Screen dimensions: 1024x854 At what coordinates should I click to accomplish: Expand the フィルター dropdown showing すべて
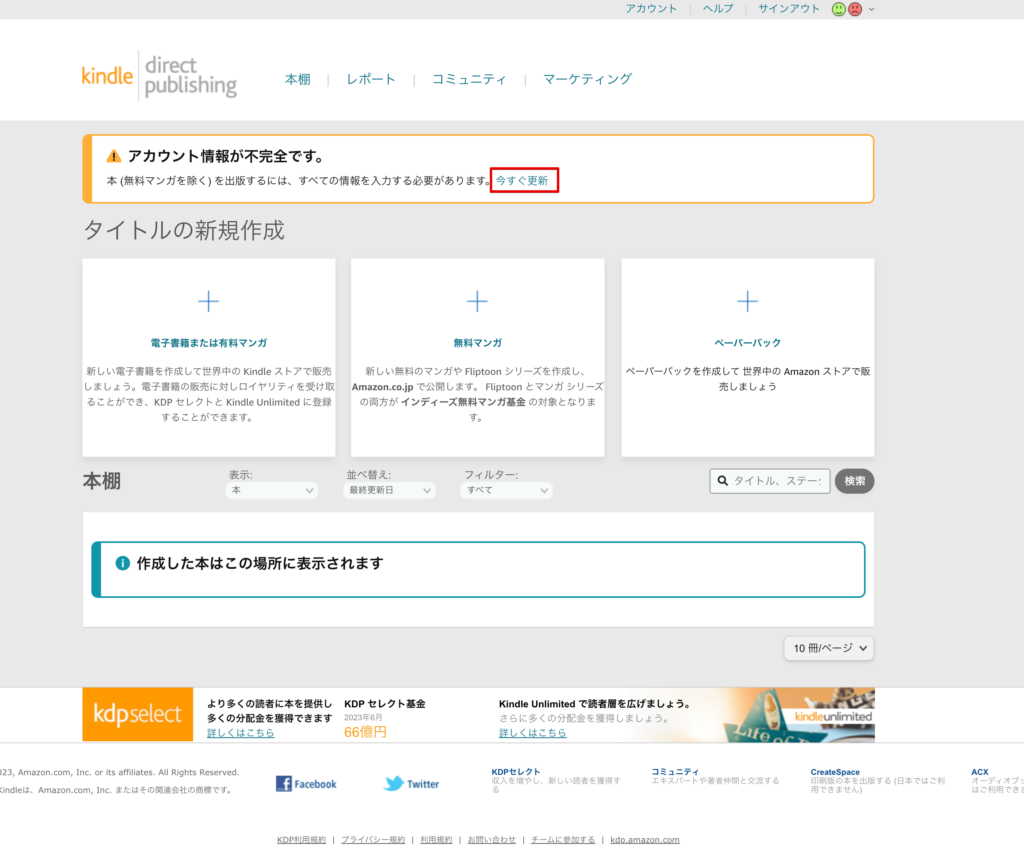506,491
